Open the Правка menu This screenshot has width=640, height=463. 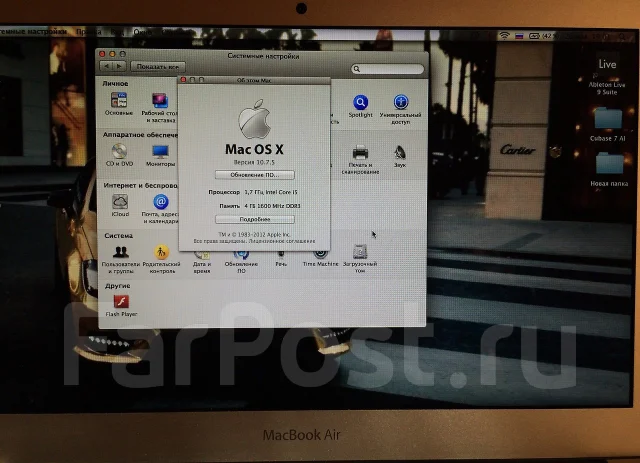(x=89, y=32)
